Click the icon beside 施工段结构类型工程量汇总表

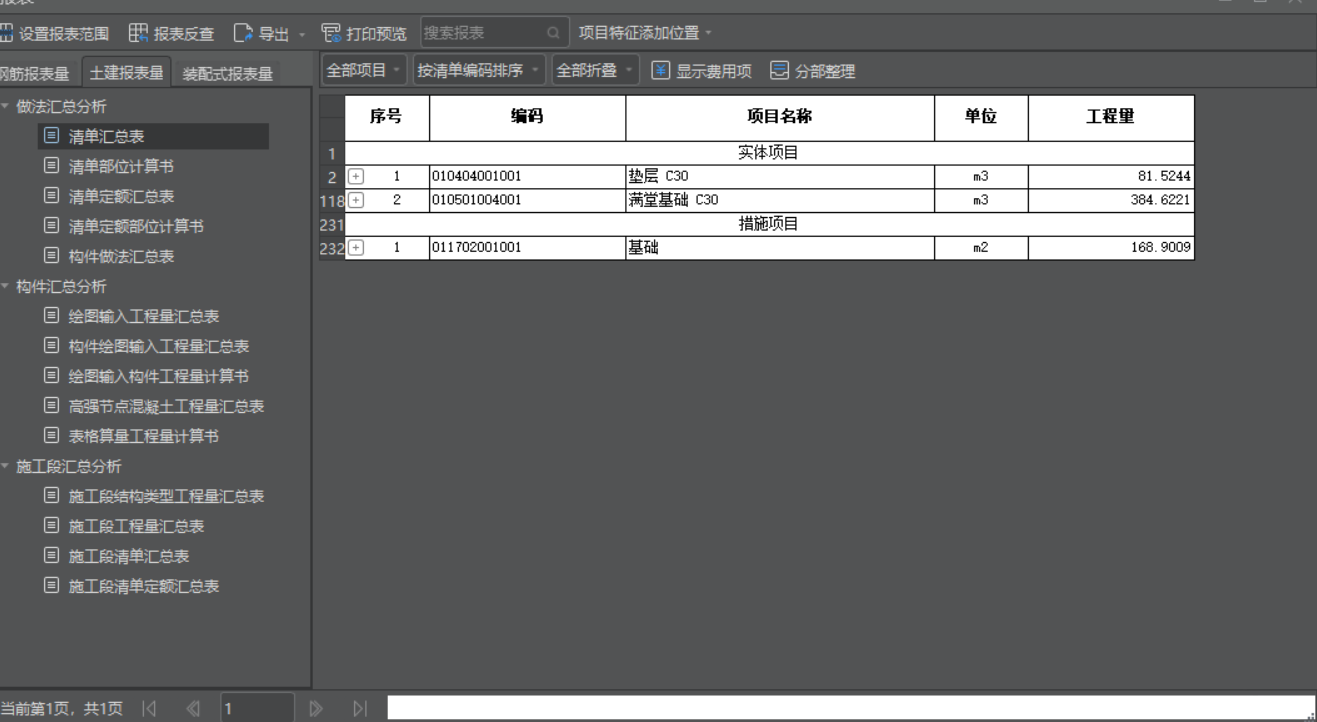(51, 497)
